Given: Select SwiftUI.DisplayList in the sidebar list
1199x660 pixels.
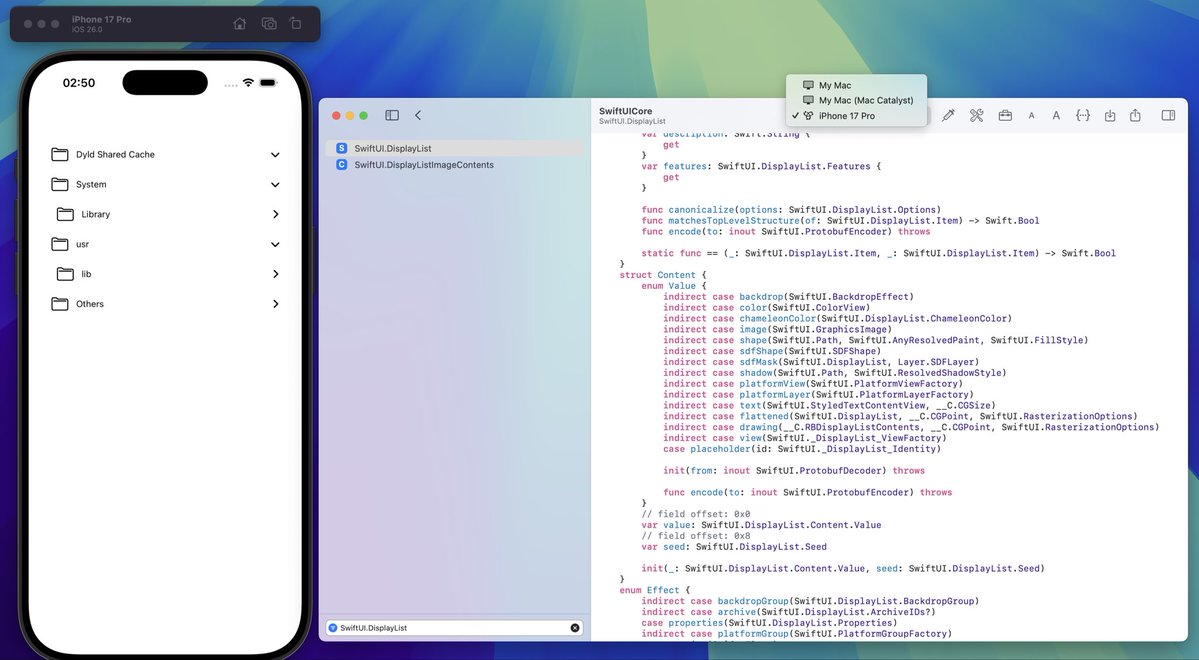Looking at the screenshot, I should point(455,148).
